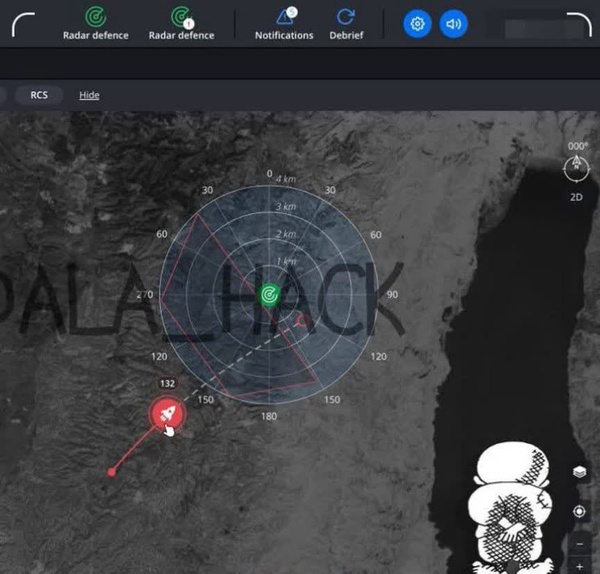
Task: Click the red trajectory origin dot
Action: click(x=111, y=472)
